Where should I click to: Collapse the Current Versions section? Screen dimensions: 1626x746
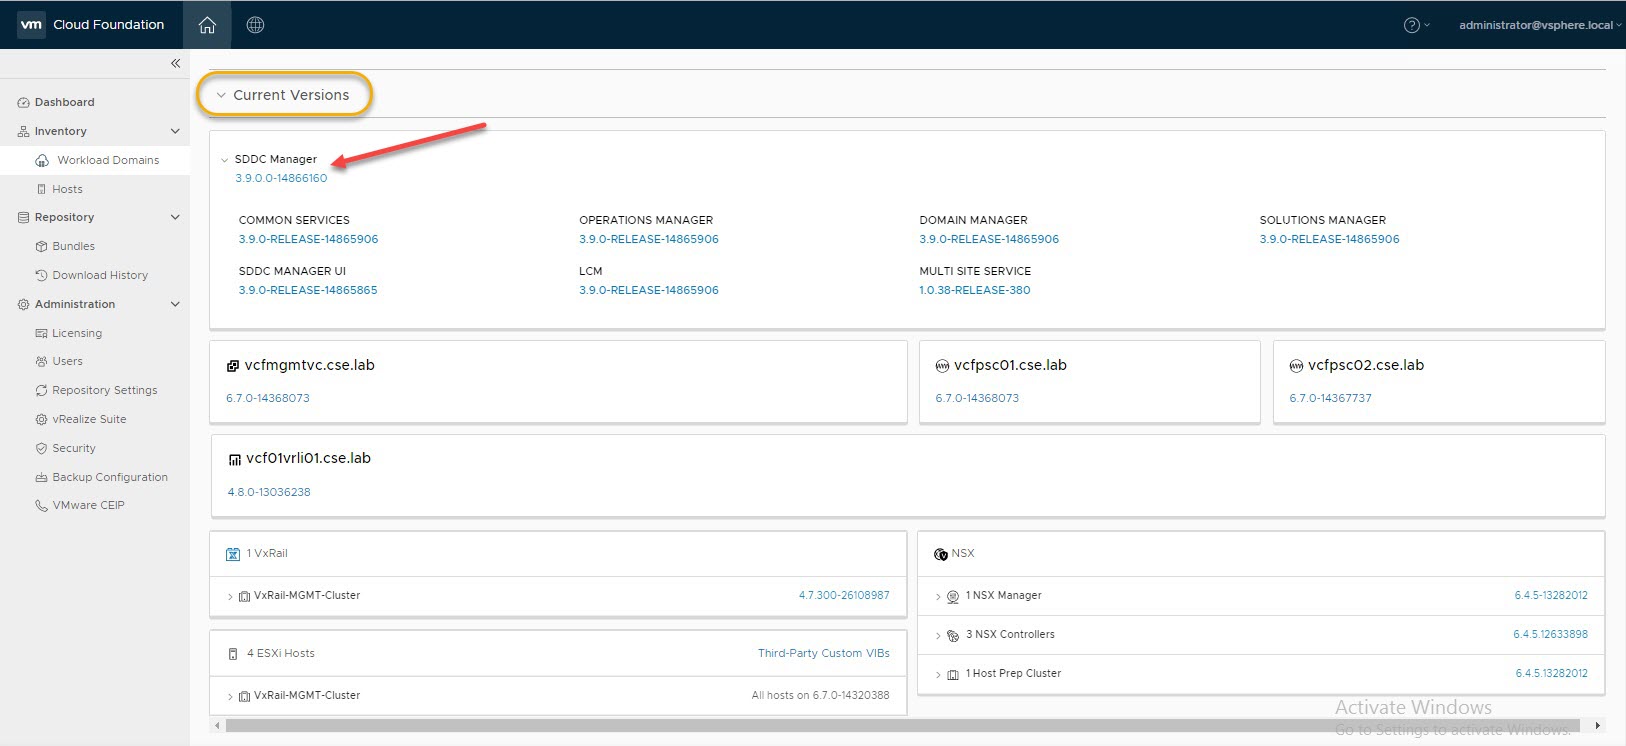point(221,95)
